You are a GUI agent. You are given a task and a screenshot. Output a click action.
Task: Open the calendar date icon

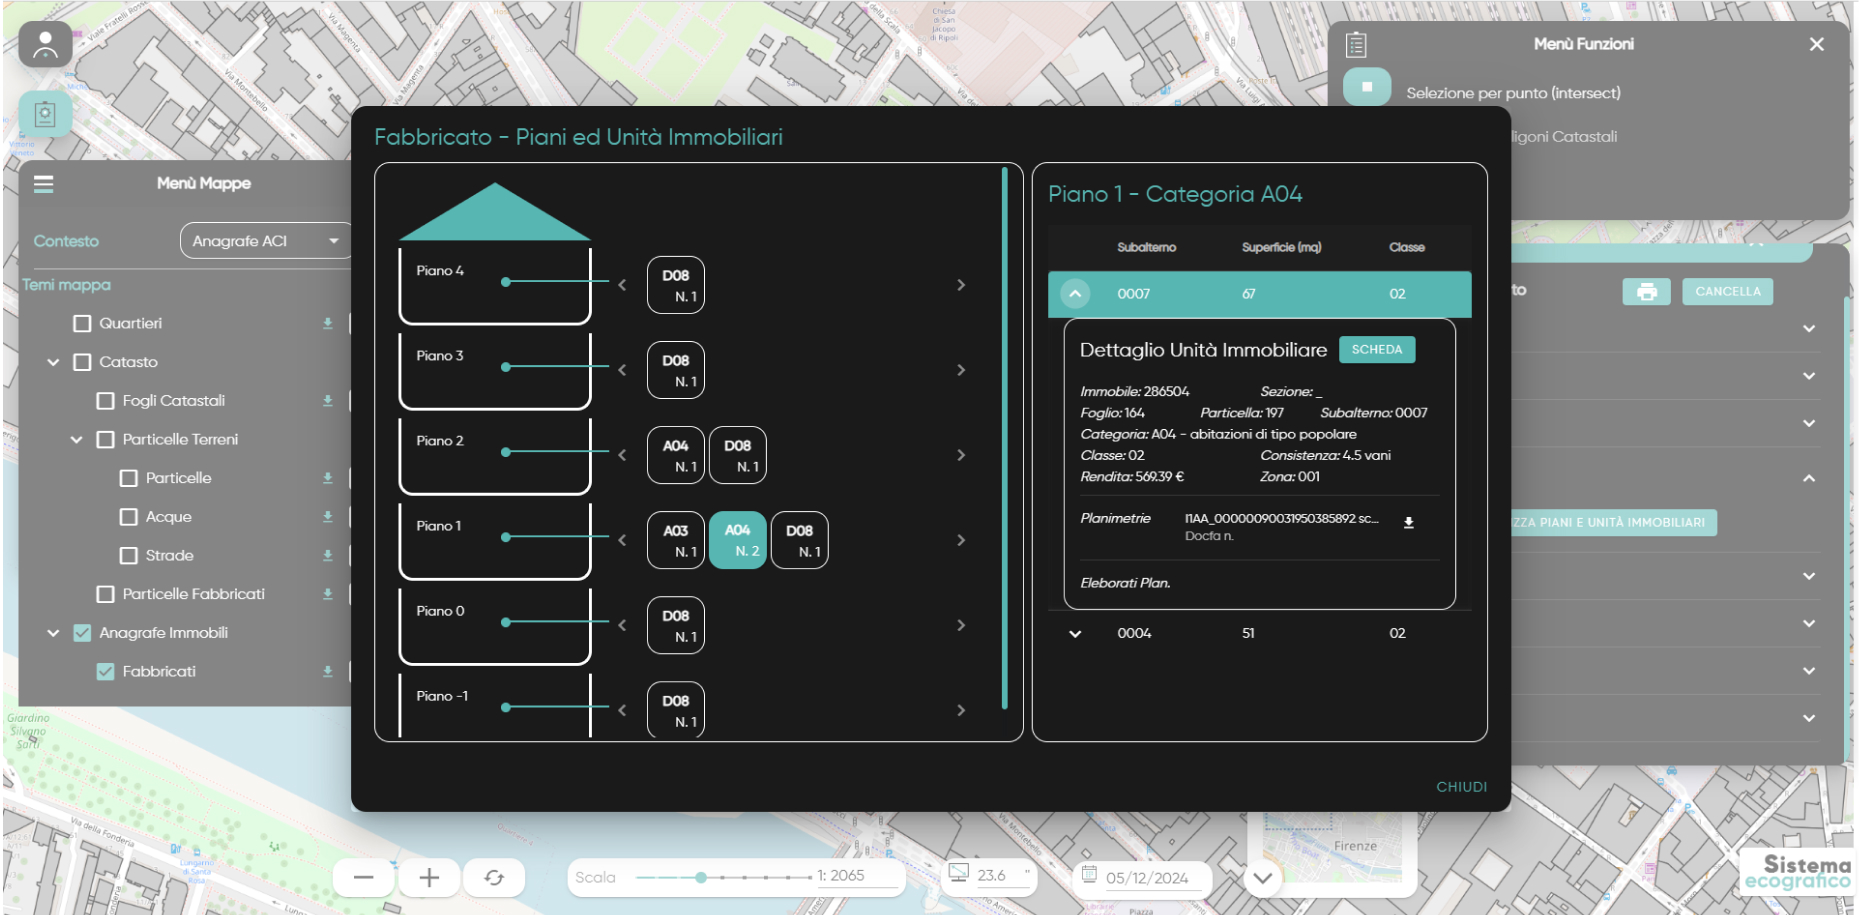click(x=1090, y=873)
